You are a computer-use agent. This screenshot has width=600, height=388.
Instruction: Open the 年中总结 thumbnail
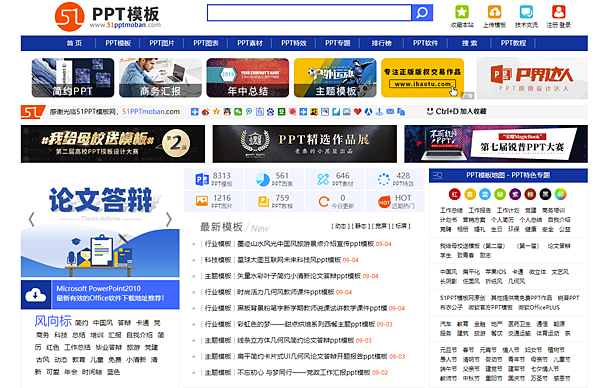pos(248,78)
